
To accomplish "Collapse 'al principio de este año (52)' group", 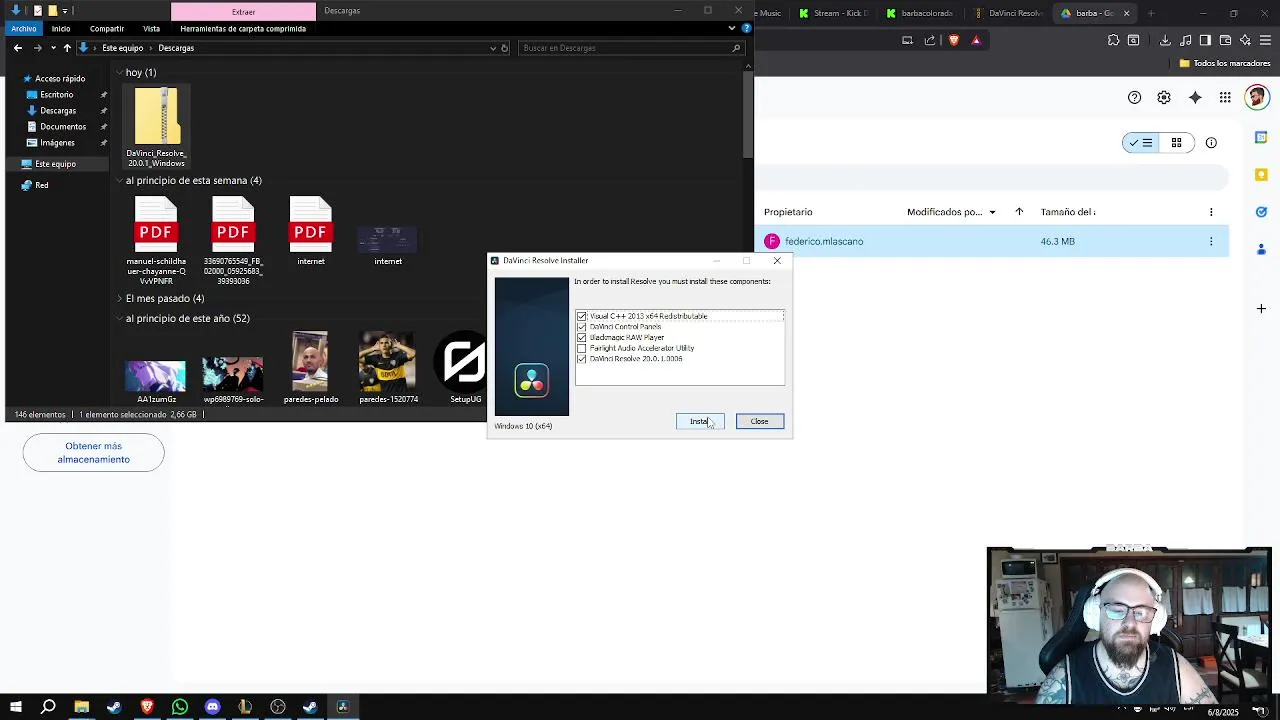I will point(119,319).
